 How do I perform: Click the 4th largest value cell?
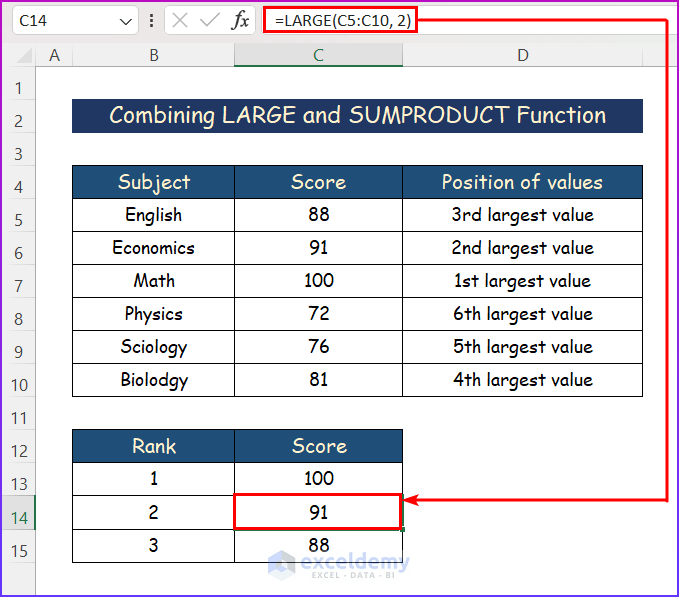pyautogui.click(x=523, y=380)
